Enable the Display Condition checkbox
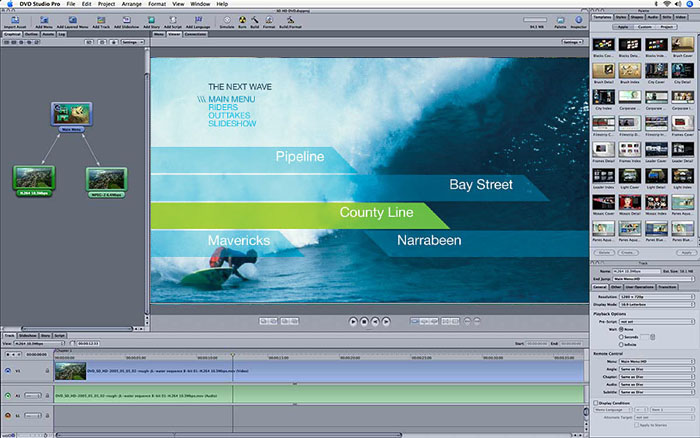The height and width of the screenshot is (438, 700). pyautogui.click(x=596, y=403)
